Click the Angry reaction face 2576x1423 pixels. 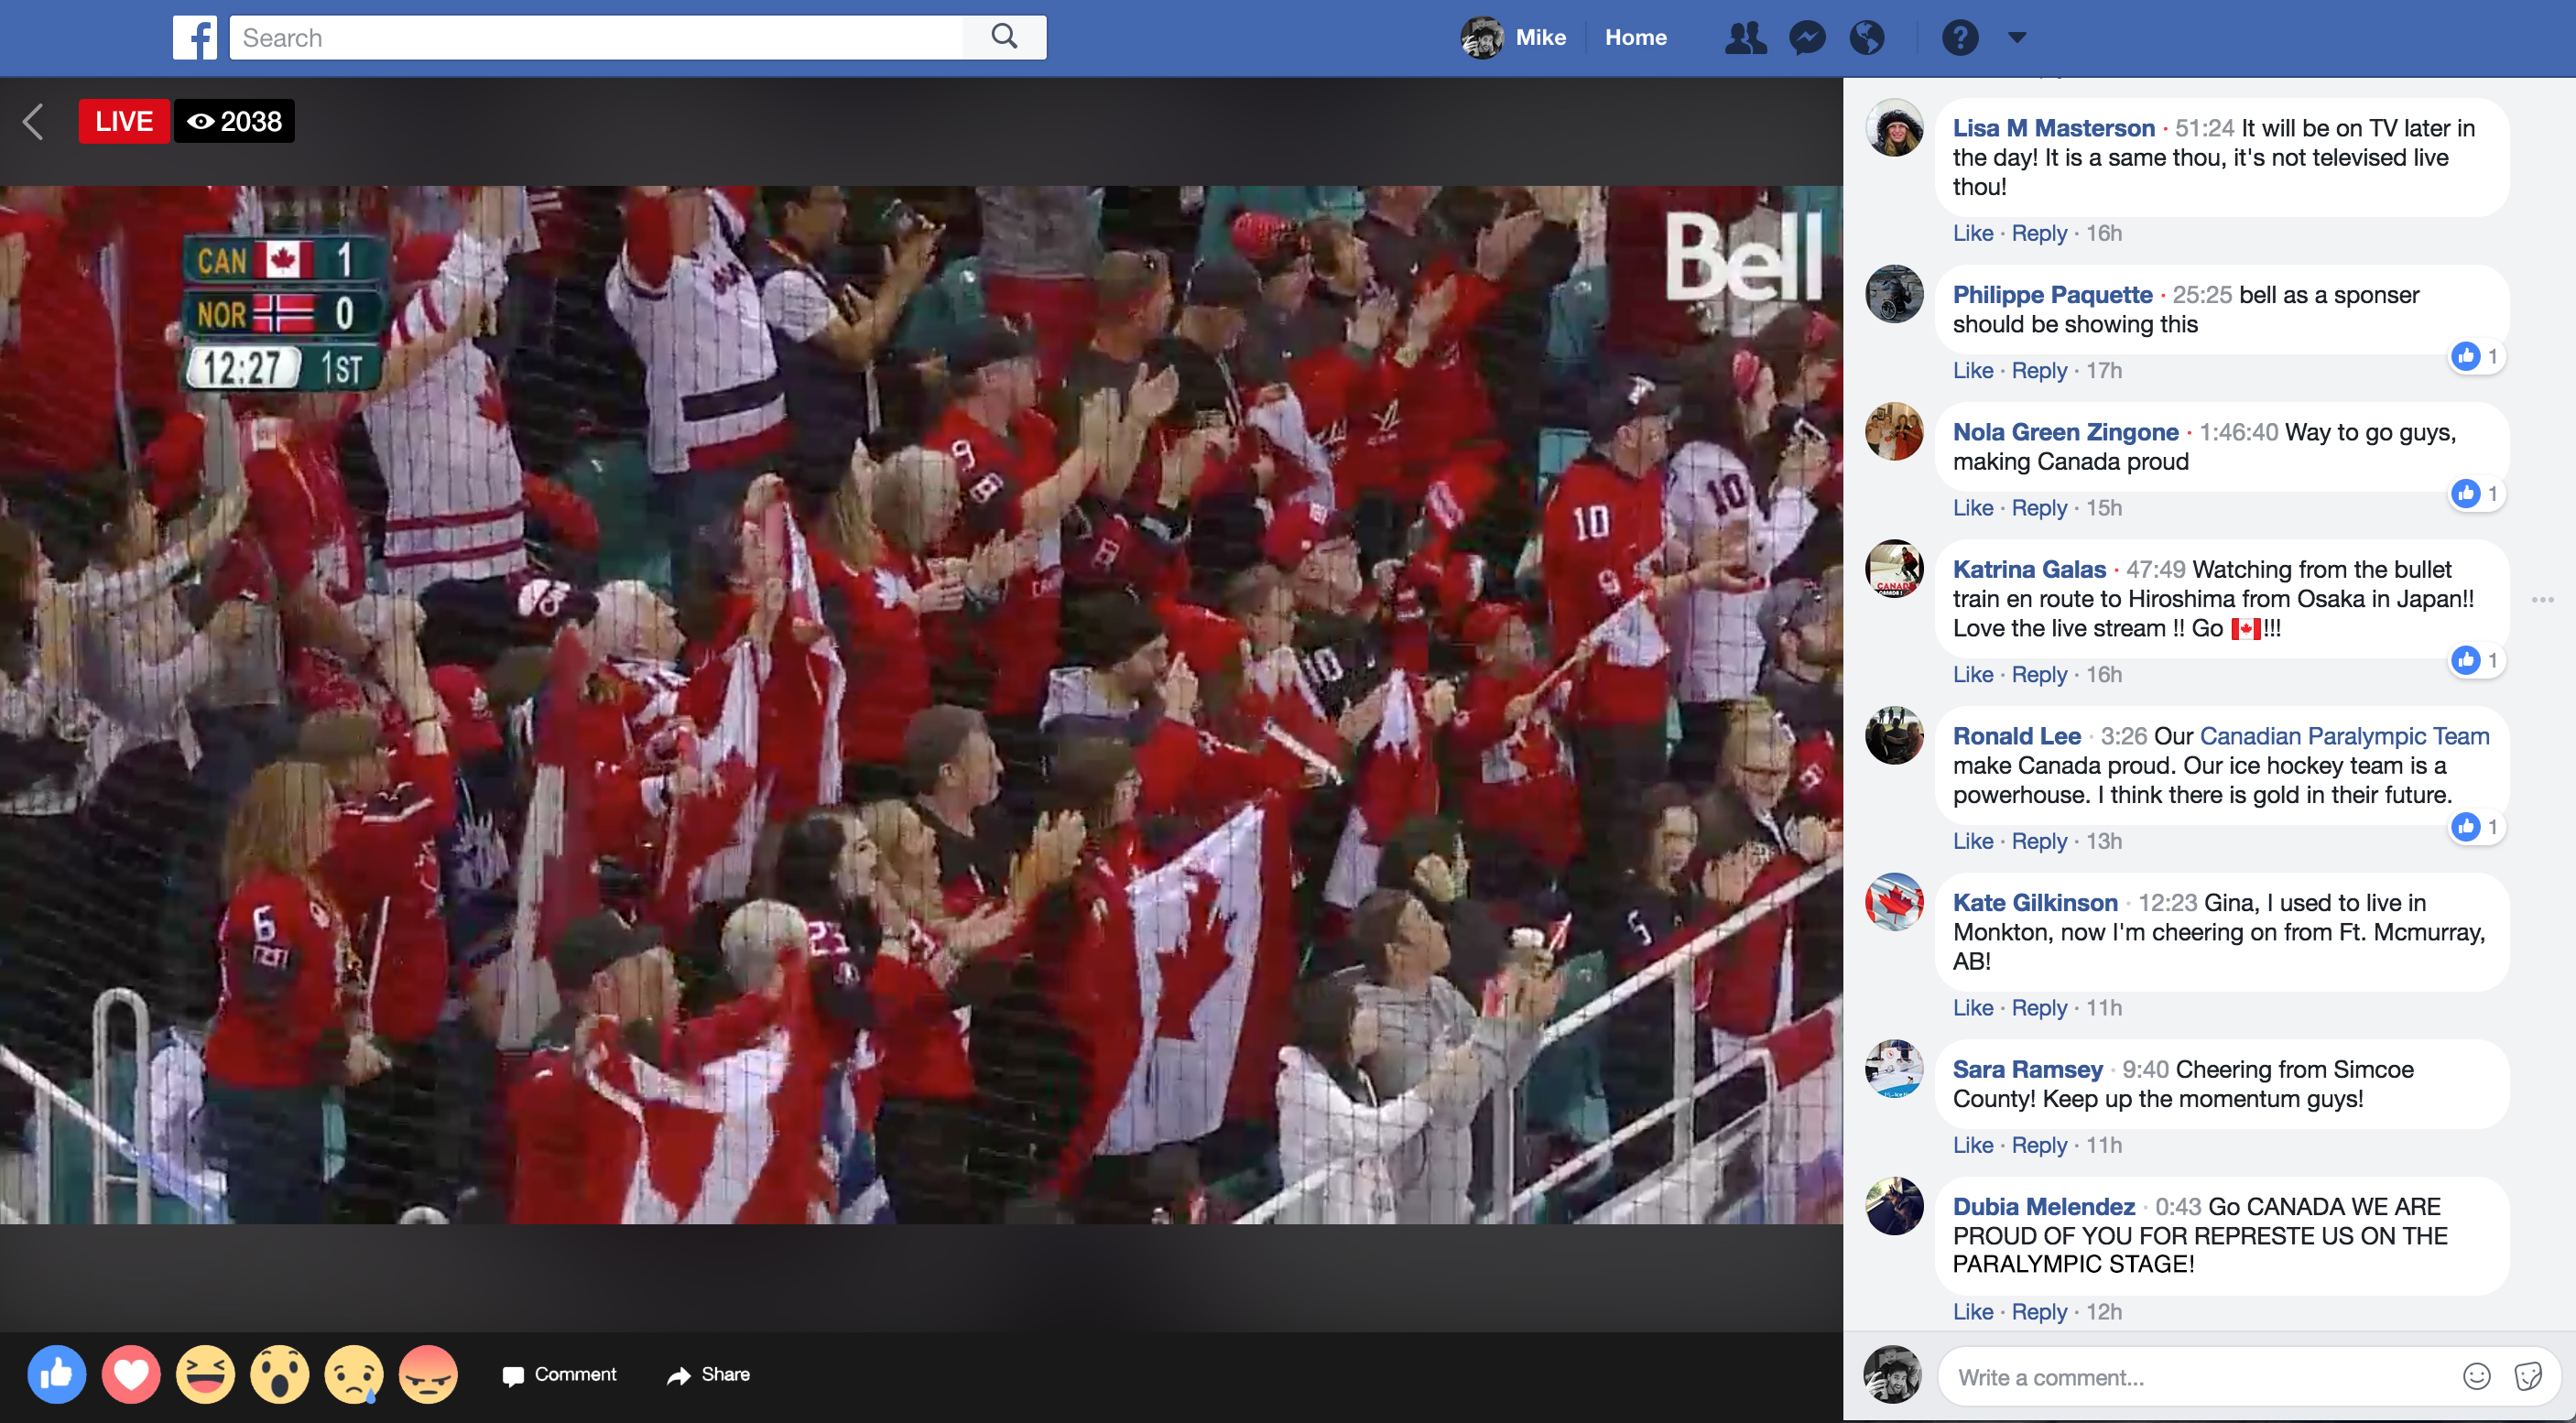coord(428,1375)
